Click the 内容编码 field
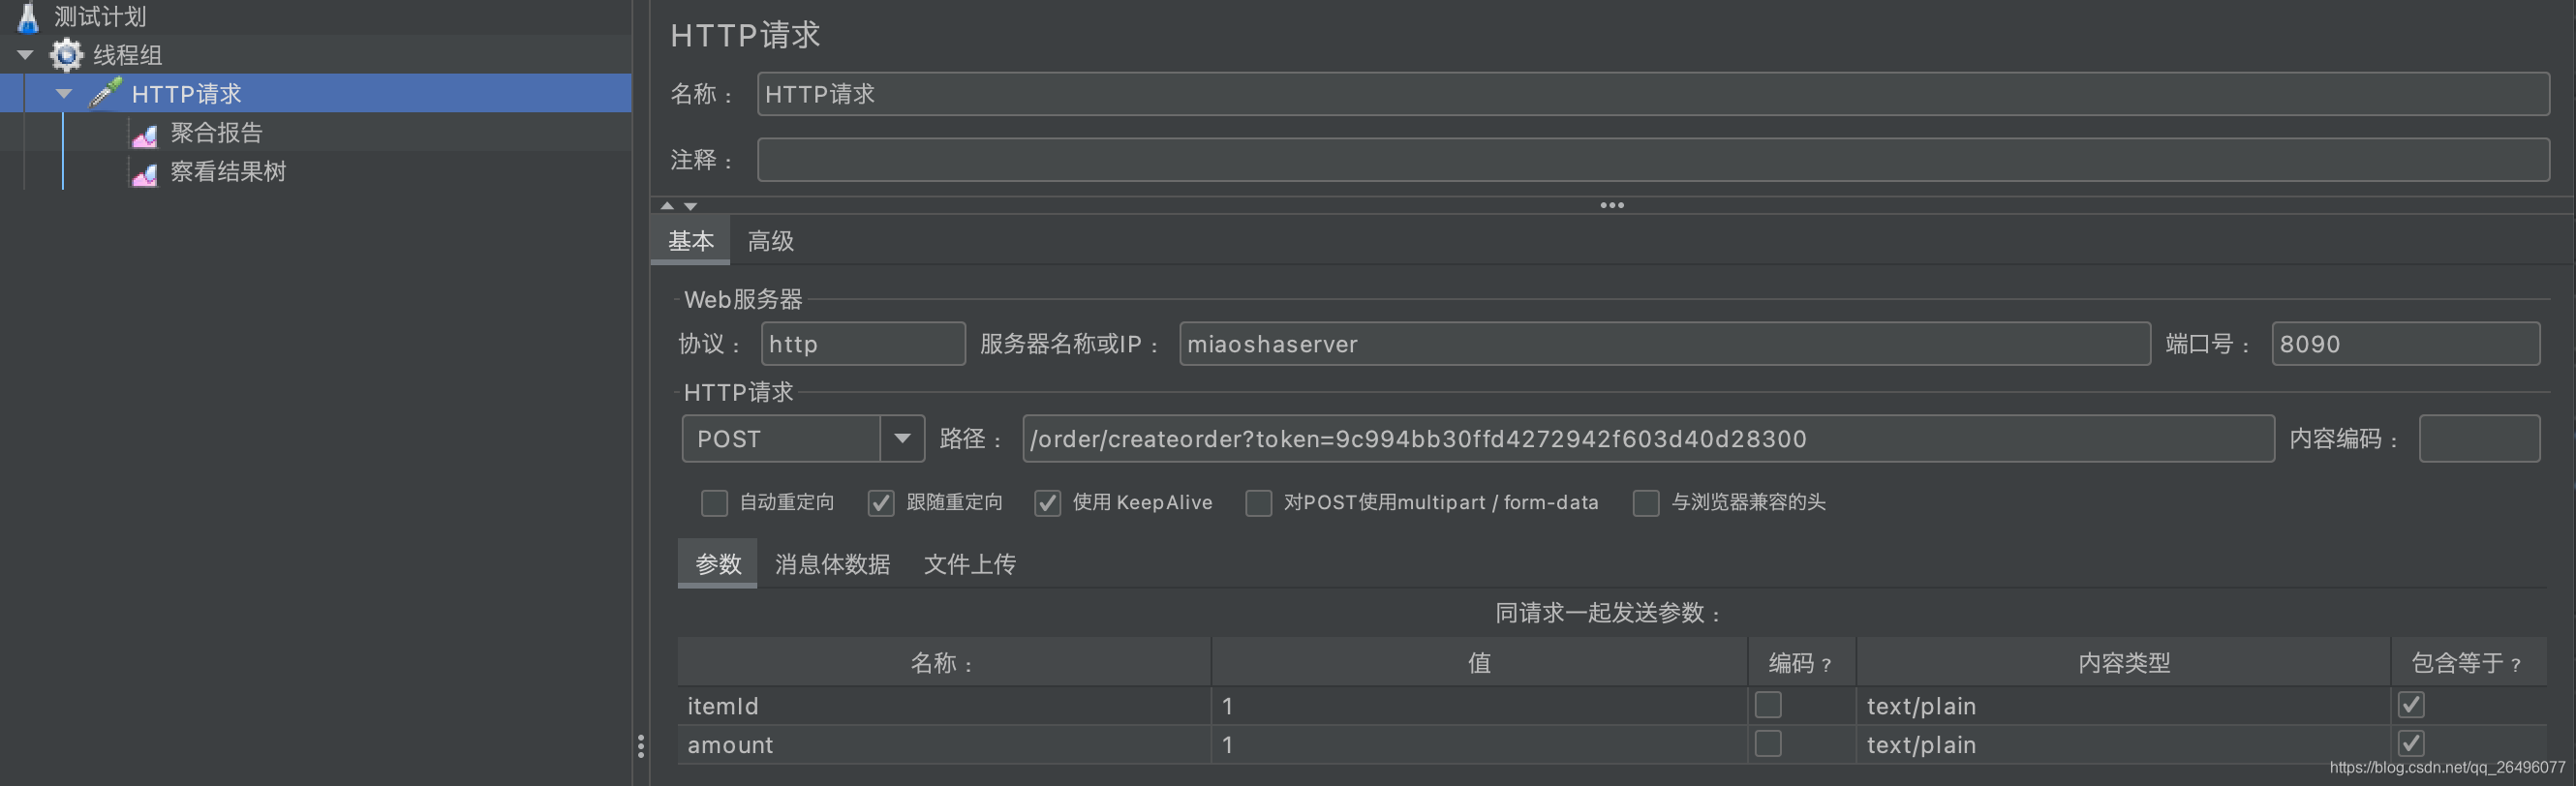This screenshot has width=2576, height=786. (x=2479, y=439)
